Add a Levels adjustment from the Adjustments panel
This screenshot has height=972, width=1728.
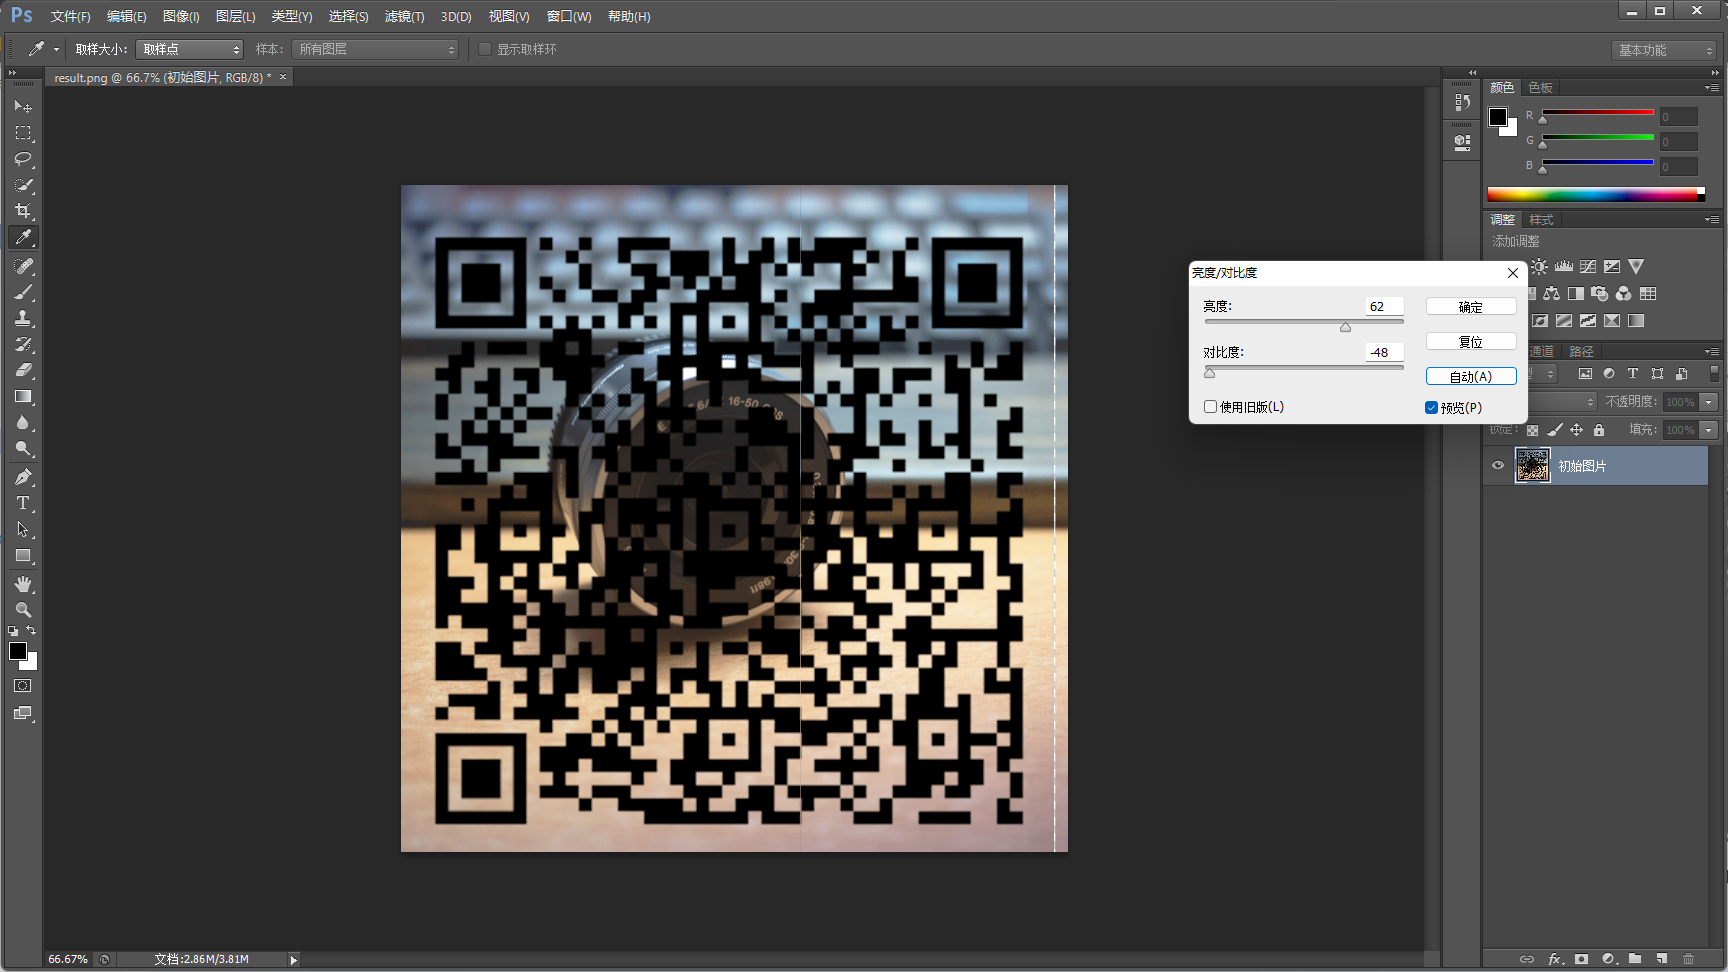pos(1564,267)
